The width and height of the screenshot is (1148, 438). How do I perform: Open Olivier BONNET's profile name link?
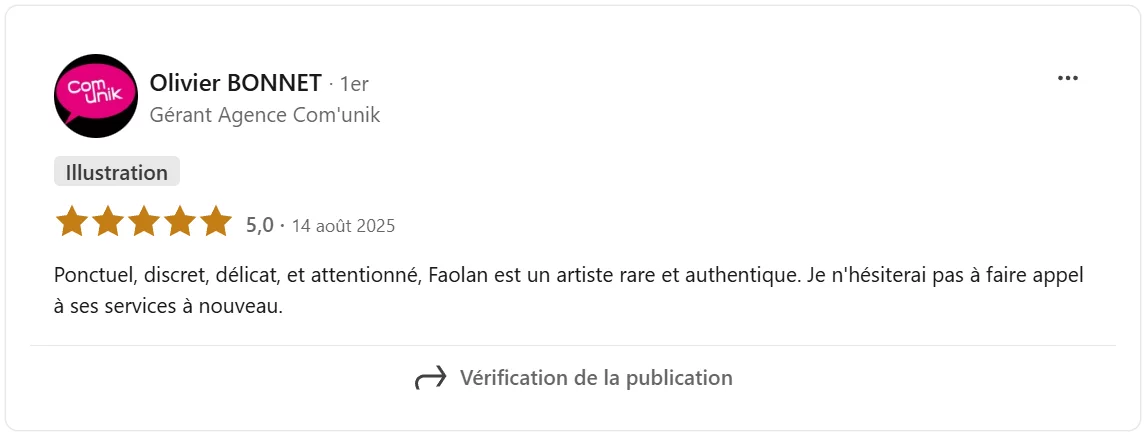coord(235,83)
